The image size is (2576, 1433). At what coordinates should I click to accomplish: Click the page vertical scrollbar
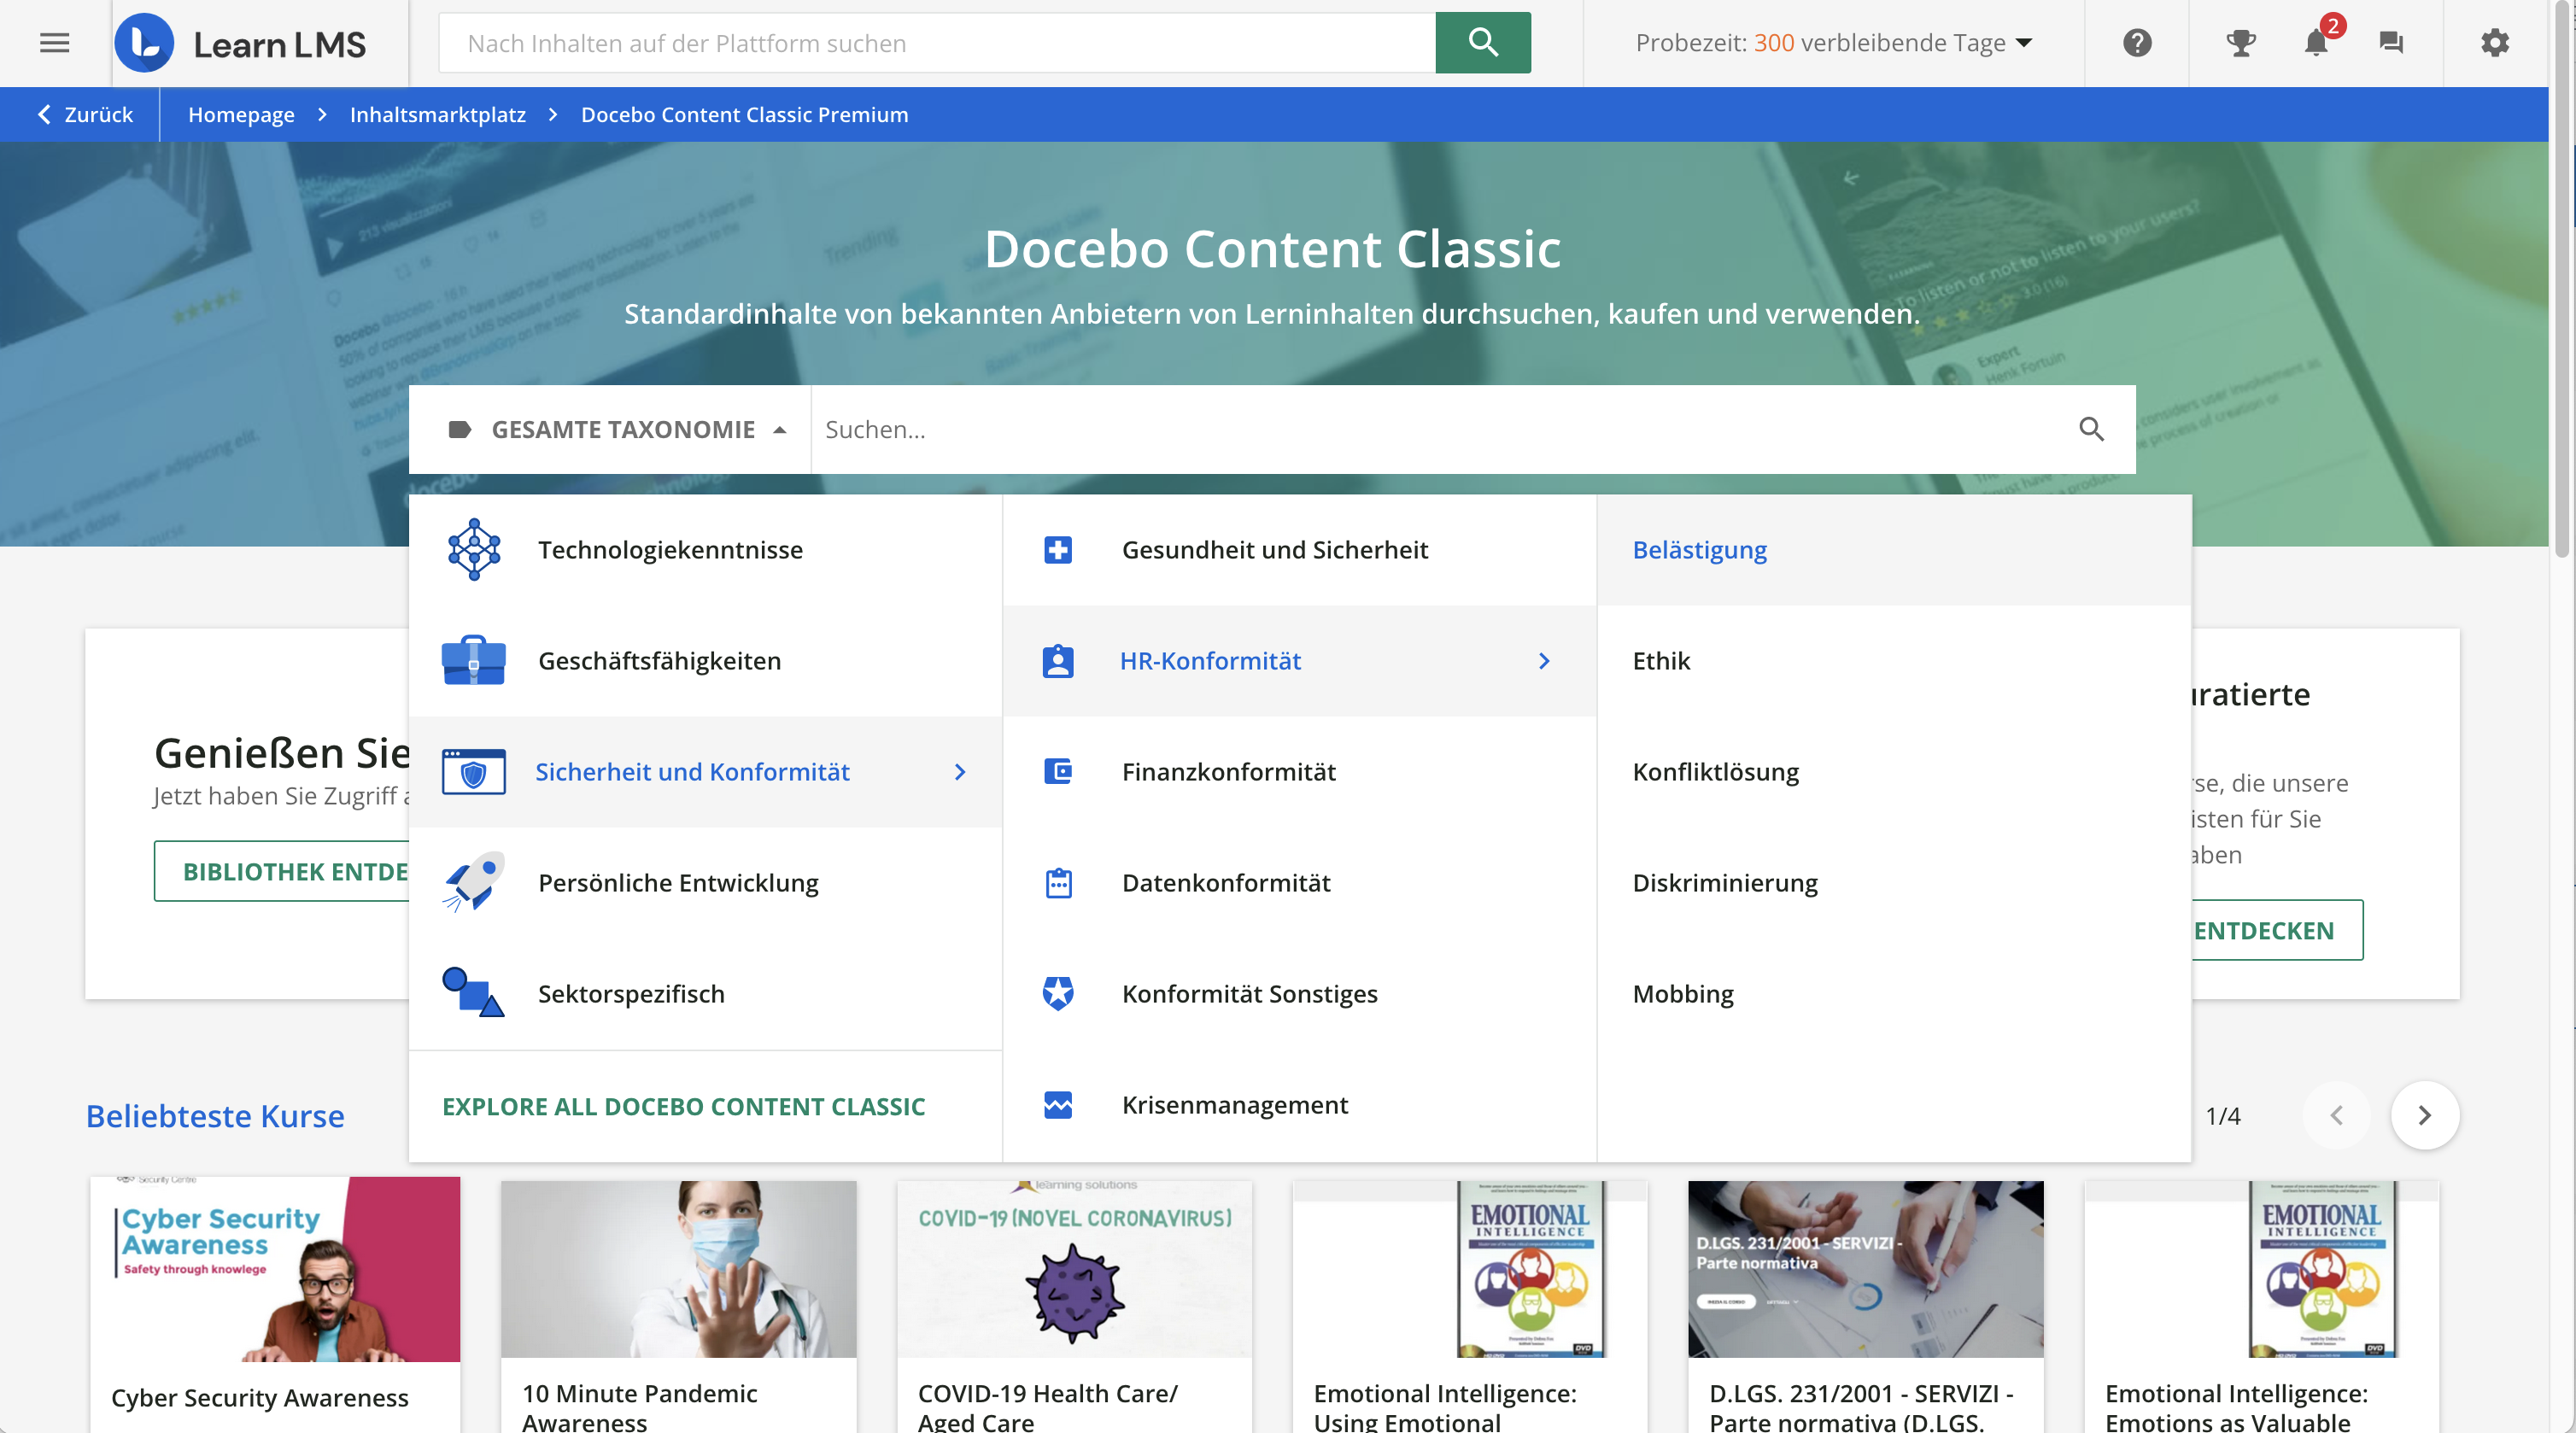coord(2561,280)
